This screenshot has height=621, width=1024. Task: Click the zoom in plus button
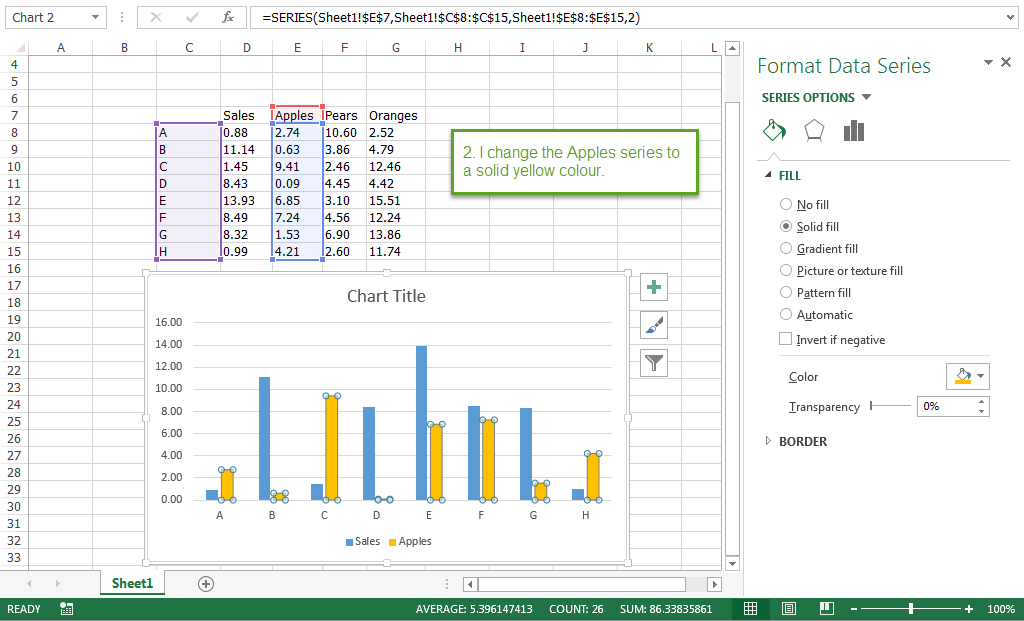(969, 609)
